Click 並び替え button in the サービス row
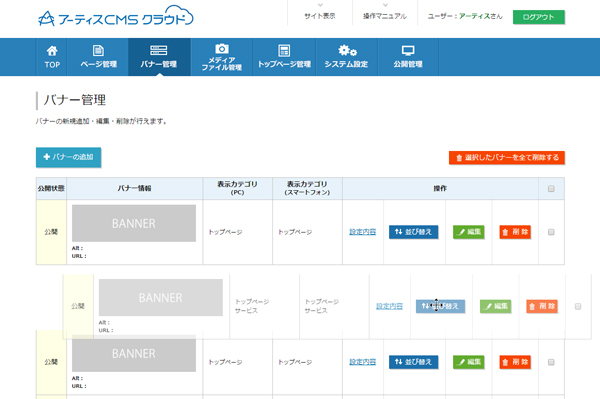Image resolution: width=600 pixels, height=399 pixels. pos(440,306)
